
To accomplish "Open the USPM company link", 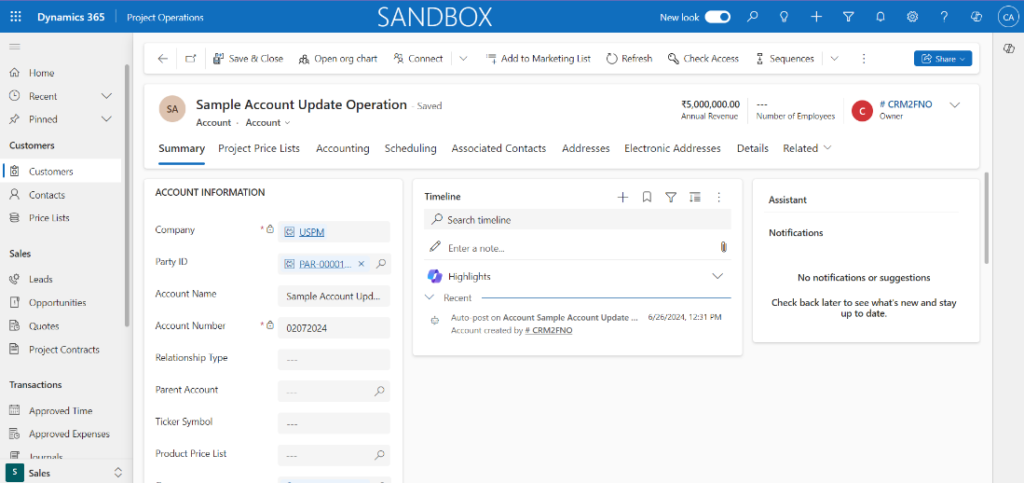I will click(313, 232).
